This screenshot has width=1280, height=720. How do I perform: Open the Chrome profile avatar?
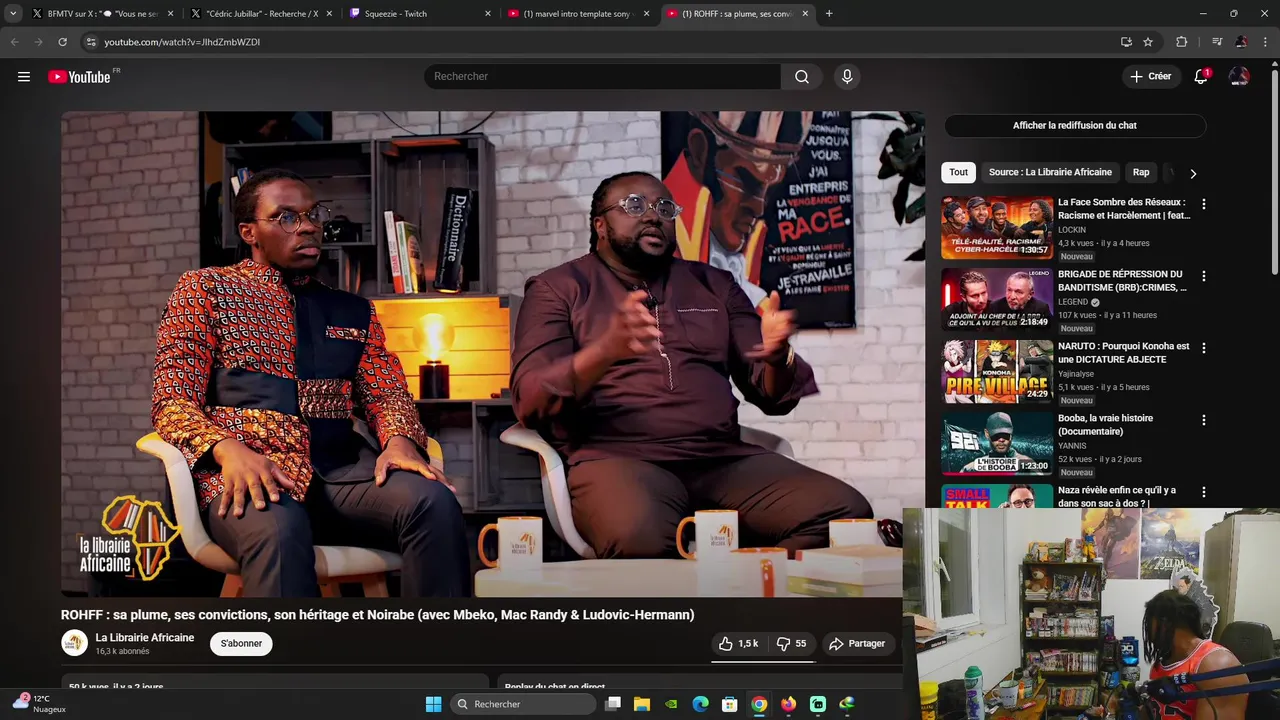click(1241, 42)
